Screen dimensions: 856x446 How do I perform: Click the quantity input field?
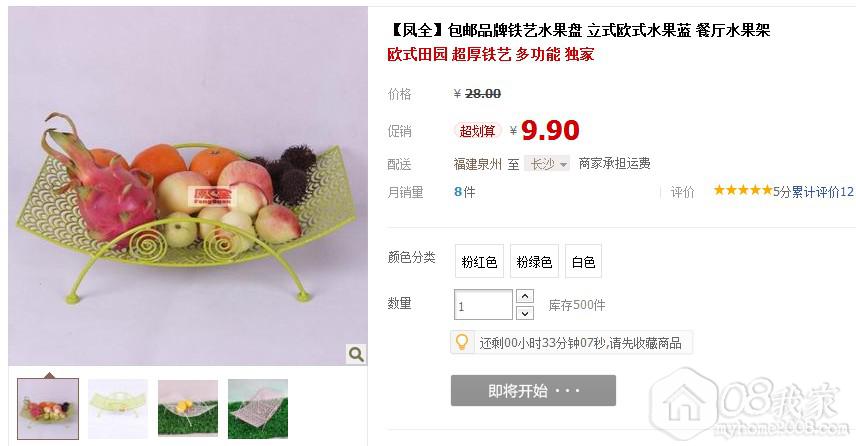pyautogui.click(x=483, y=305)
